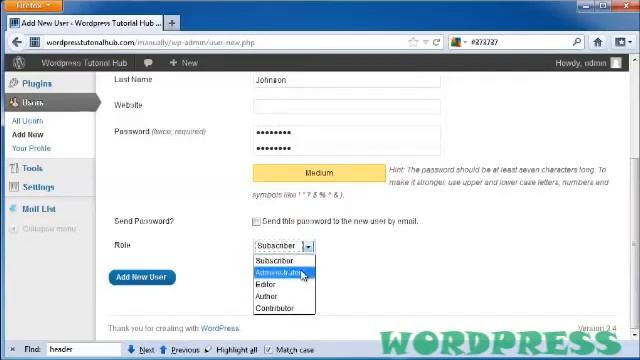Collapse the admin sidebar menu
640x360 pixels.
43,229
